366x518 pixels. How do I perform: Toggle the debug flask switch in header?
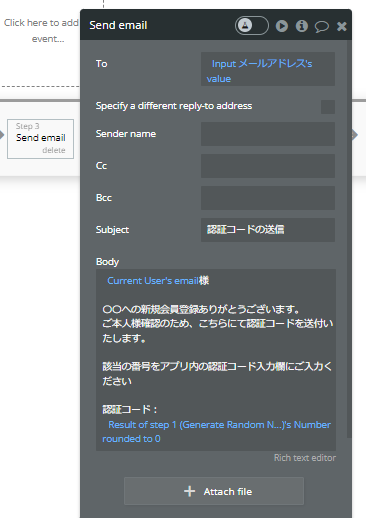point(252,25)
